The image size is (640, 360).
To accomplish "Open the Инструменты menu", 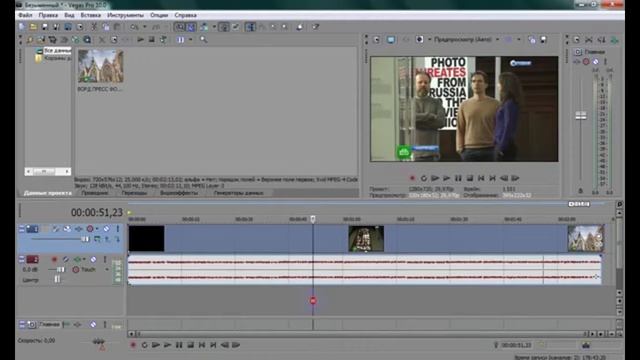I will pyautogui.click(x=125, y=15).
